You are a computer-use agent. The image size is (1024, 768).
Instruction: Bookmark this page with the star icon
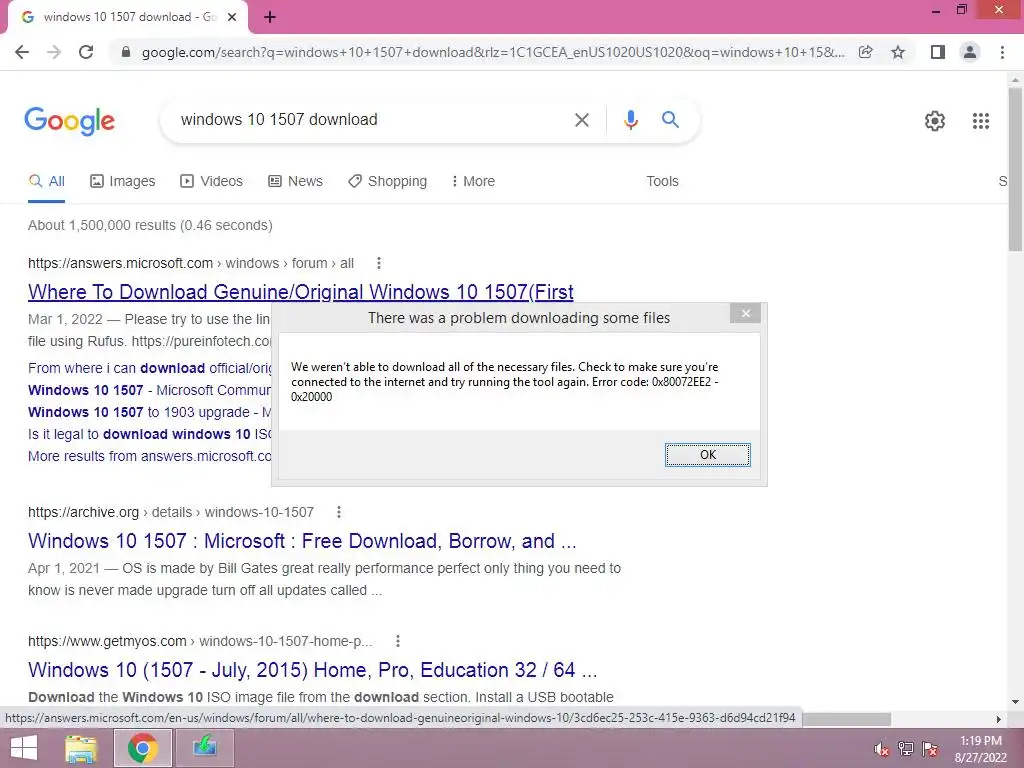(898, 52)
